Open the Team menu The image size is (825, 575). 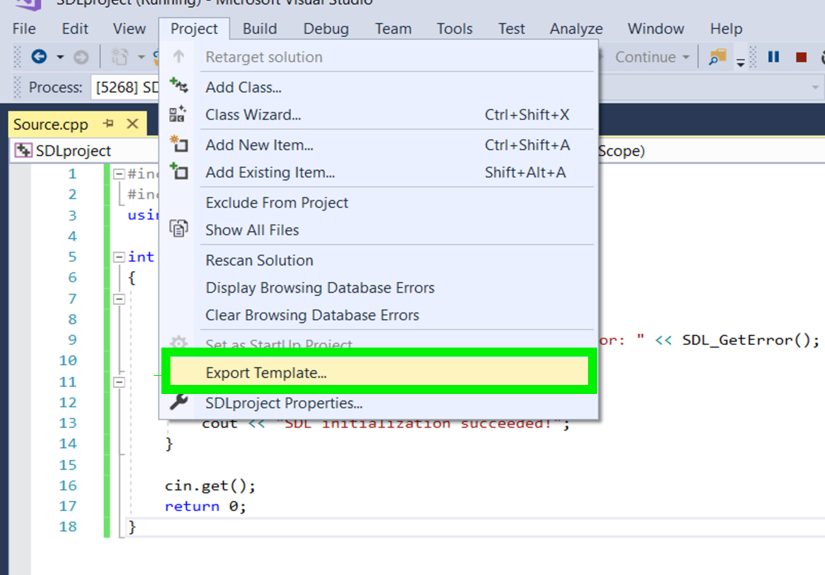393,28
